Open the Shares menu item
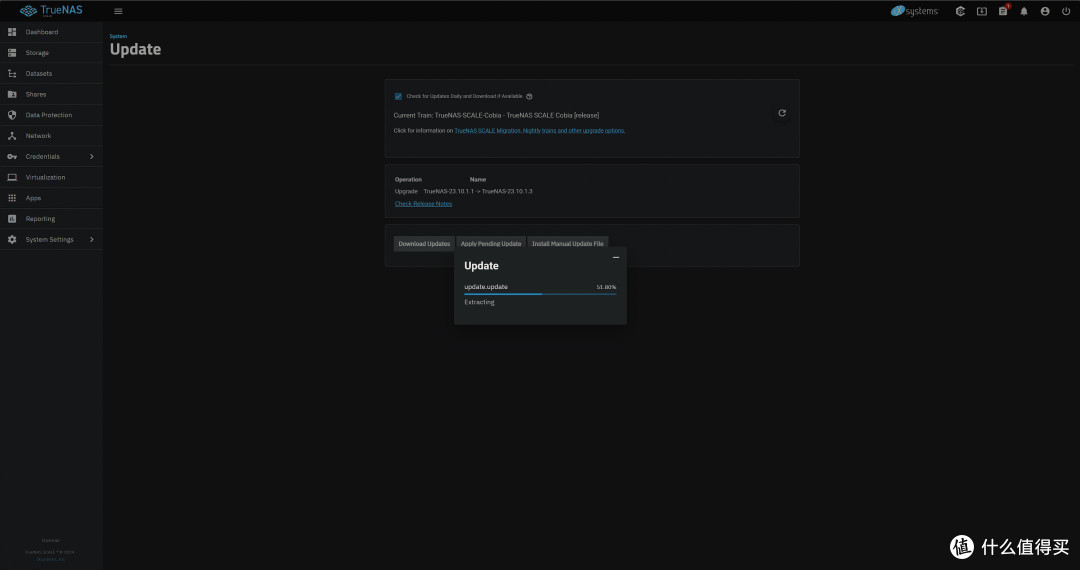The width and height of the screenshot is (1080, 570). click(x=51, y=94)
